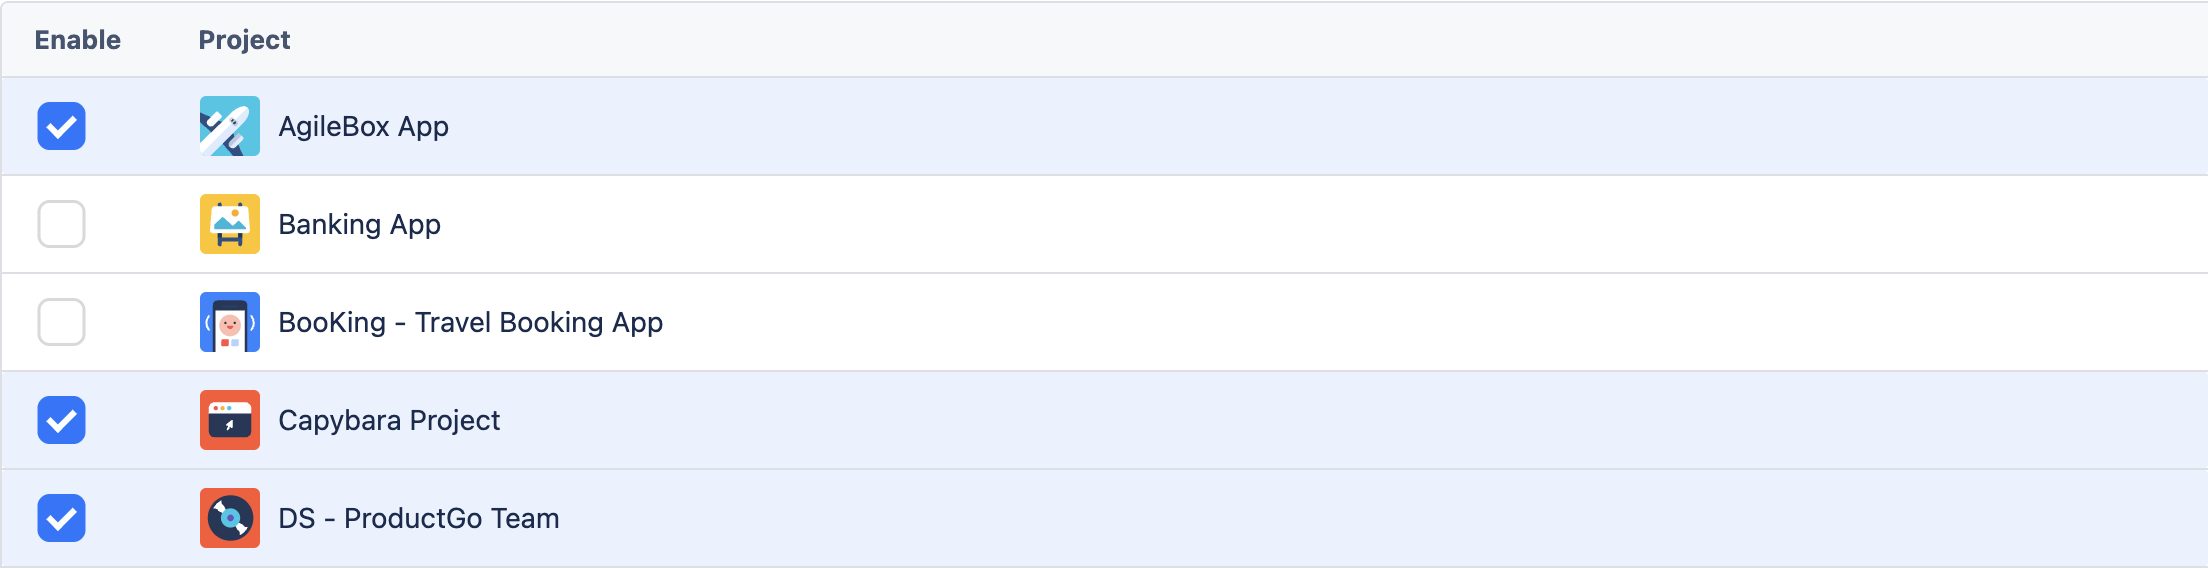Click the Capybara Project name text
2208x568 pixels.
click(x=389, y=421)
